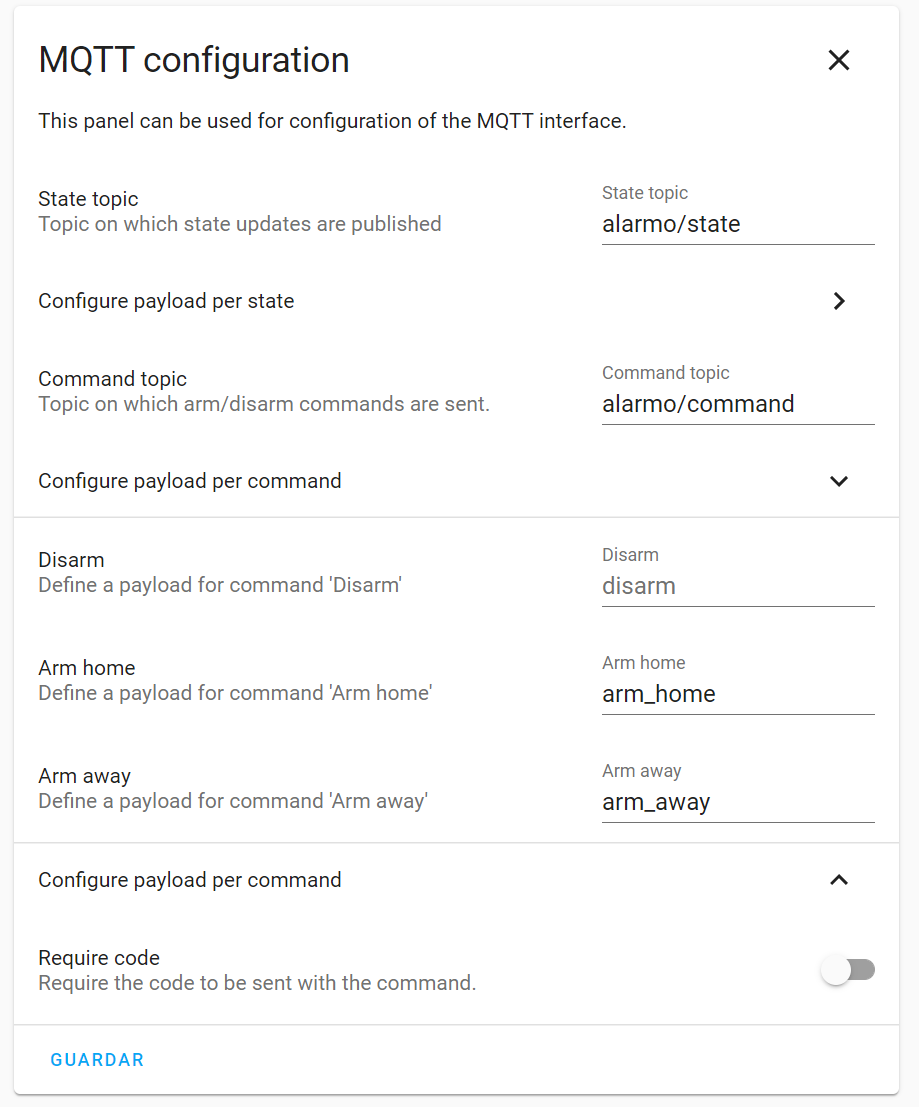Select the Disarm payload field

click(x=738, y=586)
